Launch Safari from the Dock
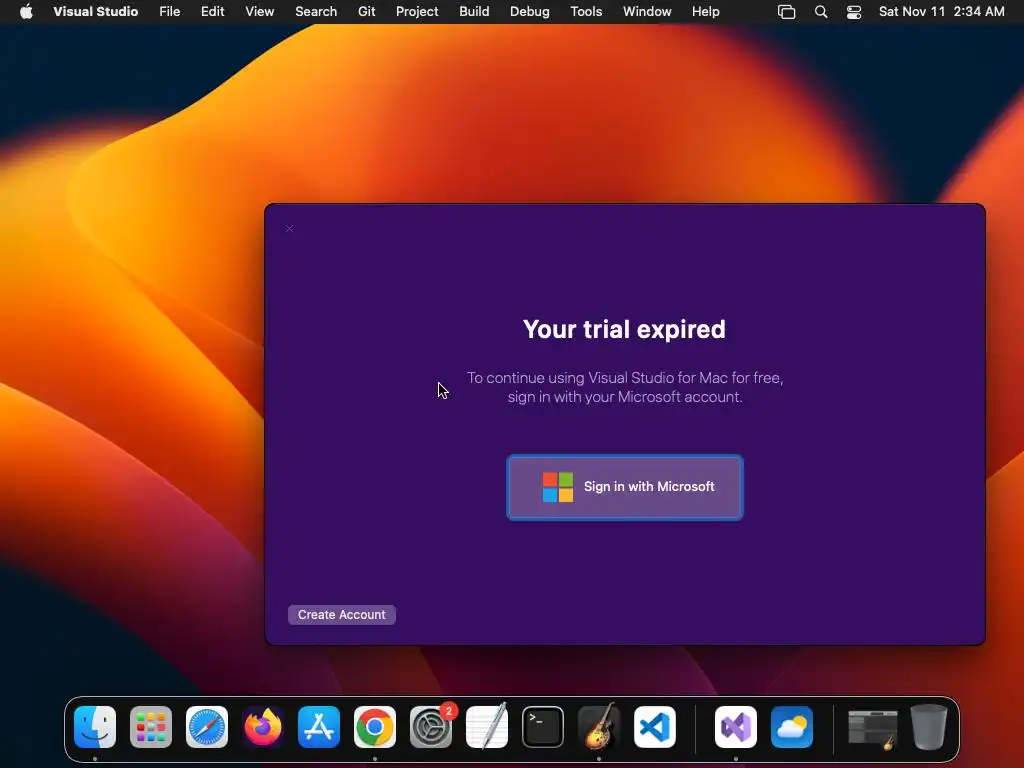This screenshot has height=768, width=1024. pyautogui.click(x=207, y=727)
